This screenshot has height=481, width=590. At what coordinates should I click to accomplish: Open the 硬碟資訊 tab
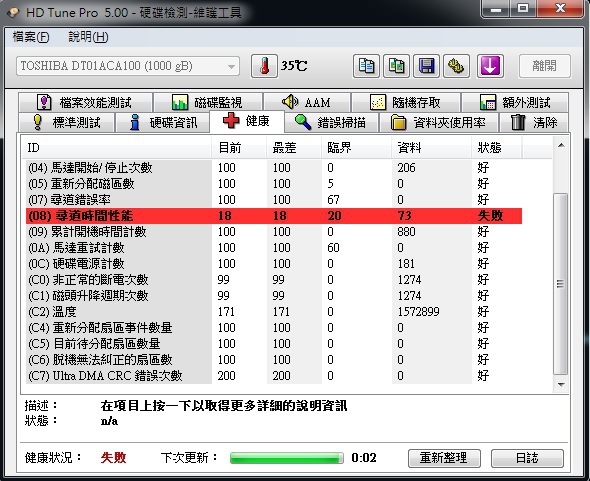162,123
